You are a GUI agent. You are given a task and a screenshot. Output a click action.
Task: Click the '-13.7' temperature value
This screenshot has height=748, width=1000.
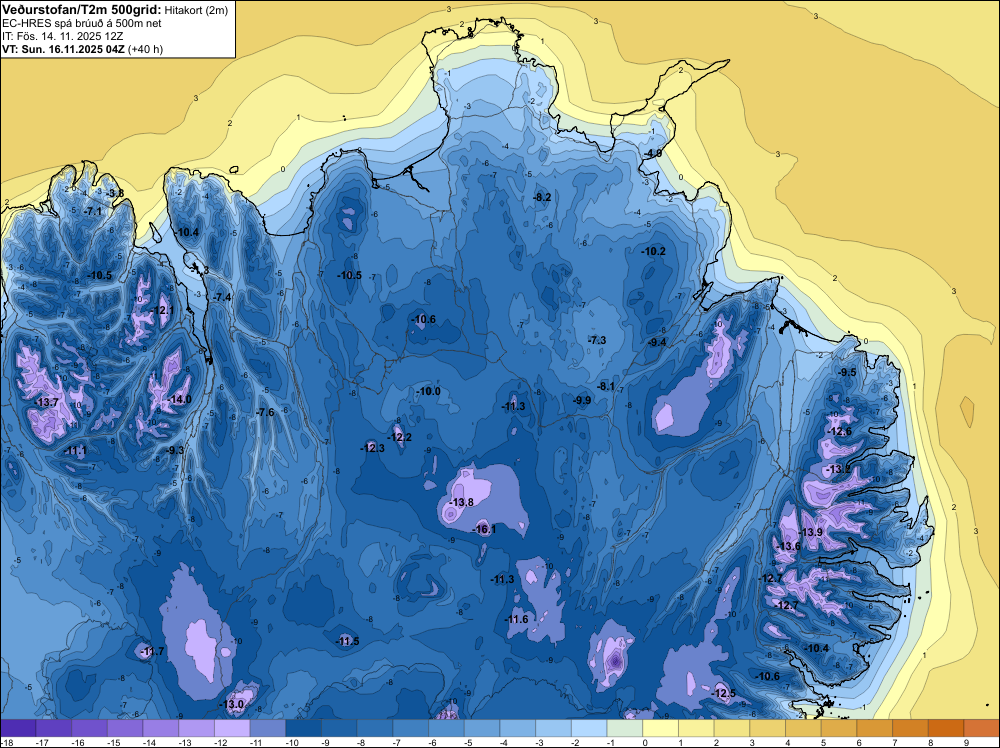coord(47,402)
